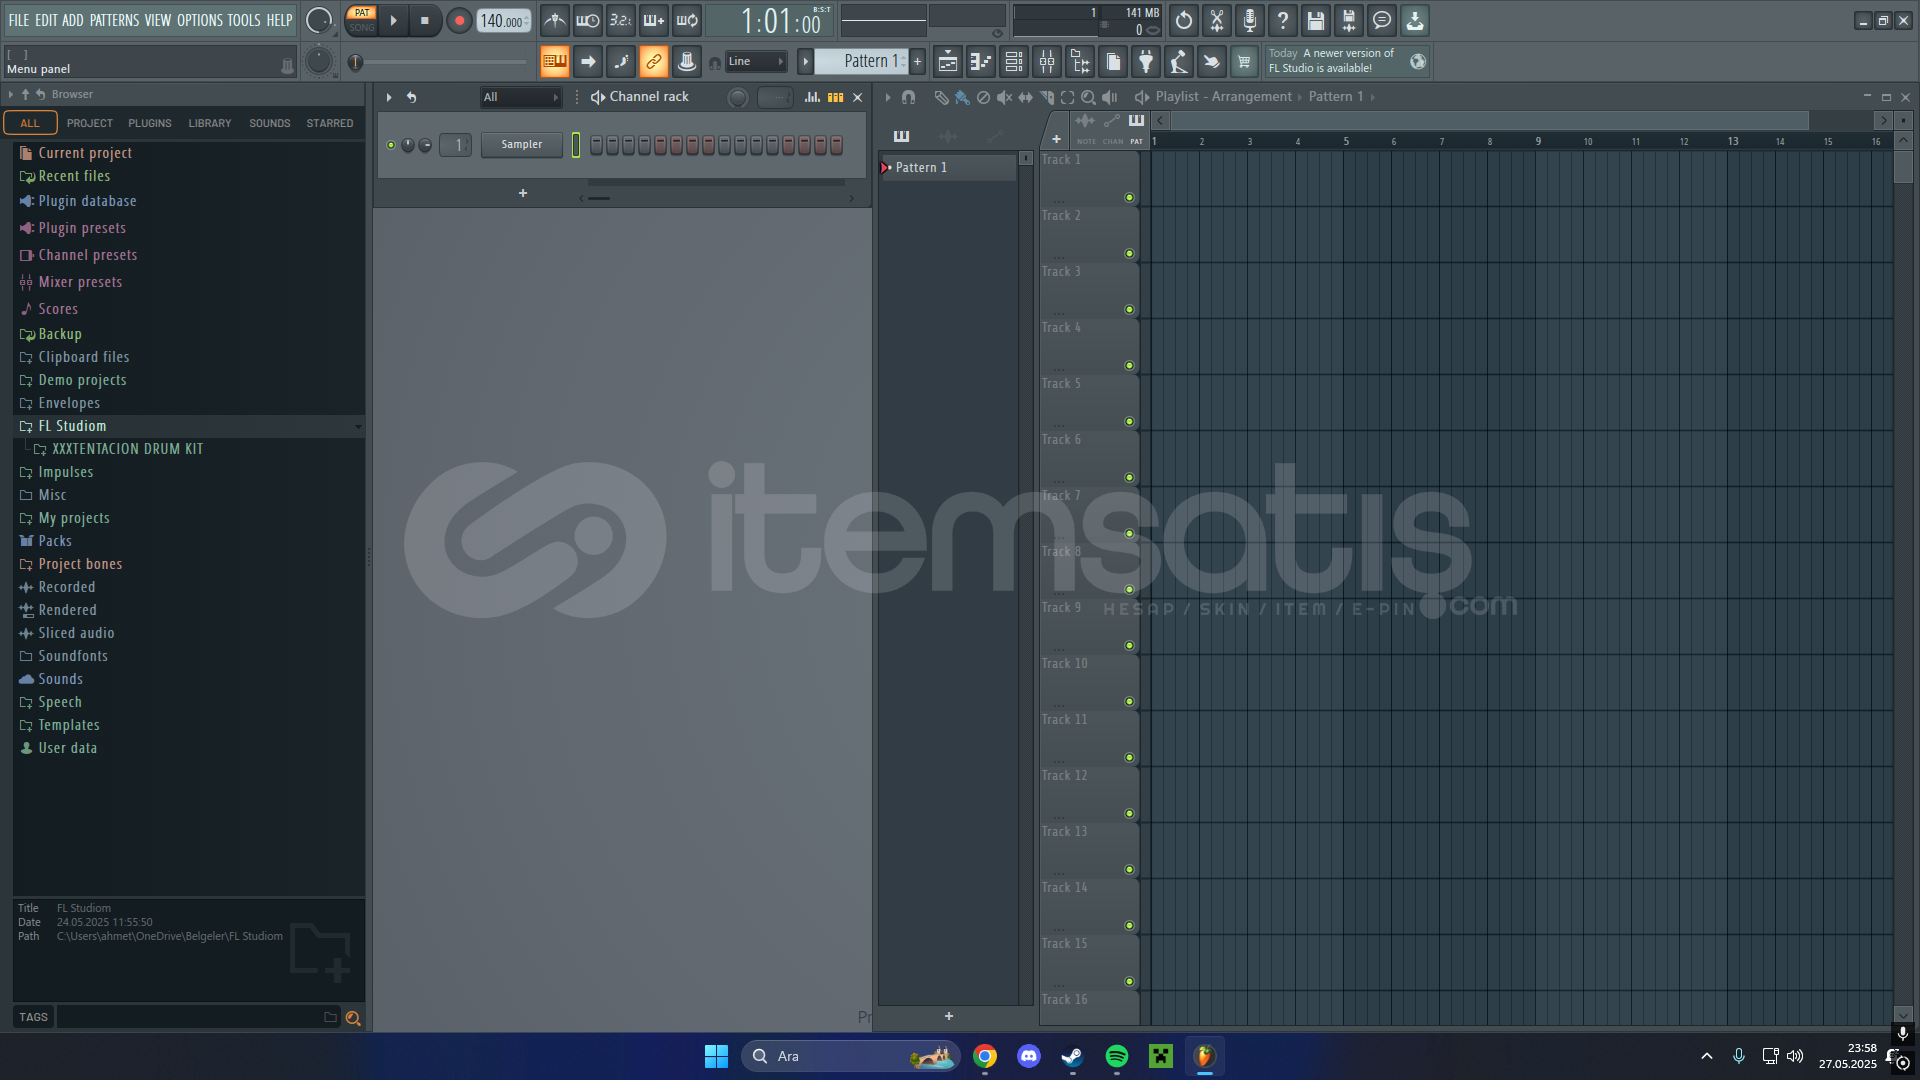Select the Sampler channel select indicator
This screenshot has height=1080, width=1920.
point(576,145)
